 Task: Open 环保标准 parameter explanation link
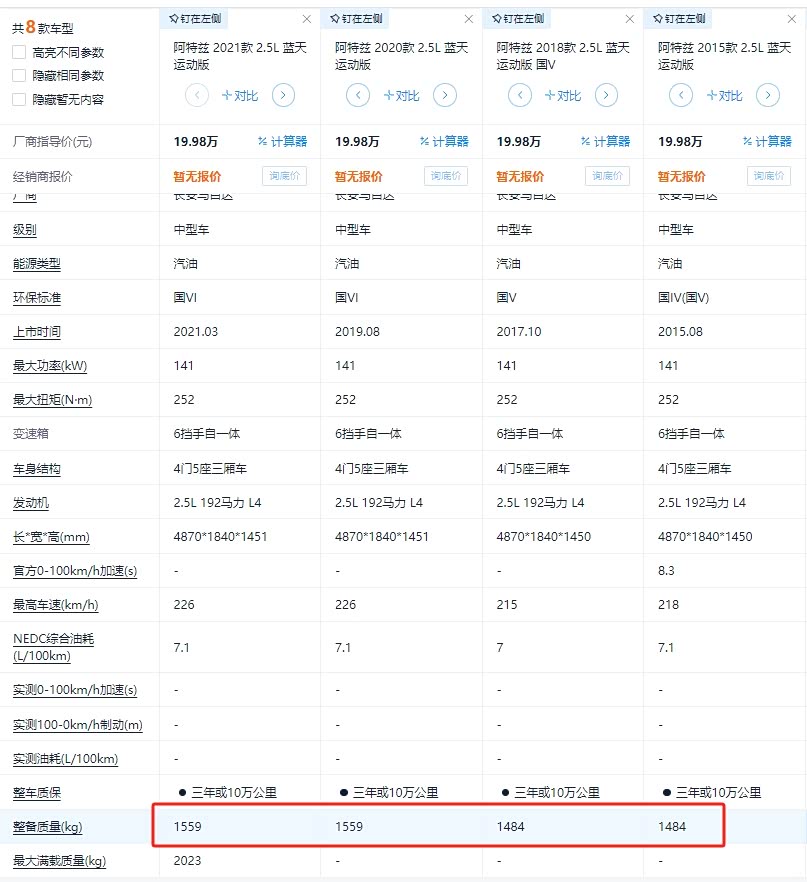click(x=36, y=298)
